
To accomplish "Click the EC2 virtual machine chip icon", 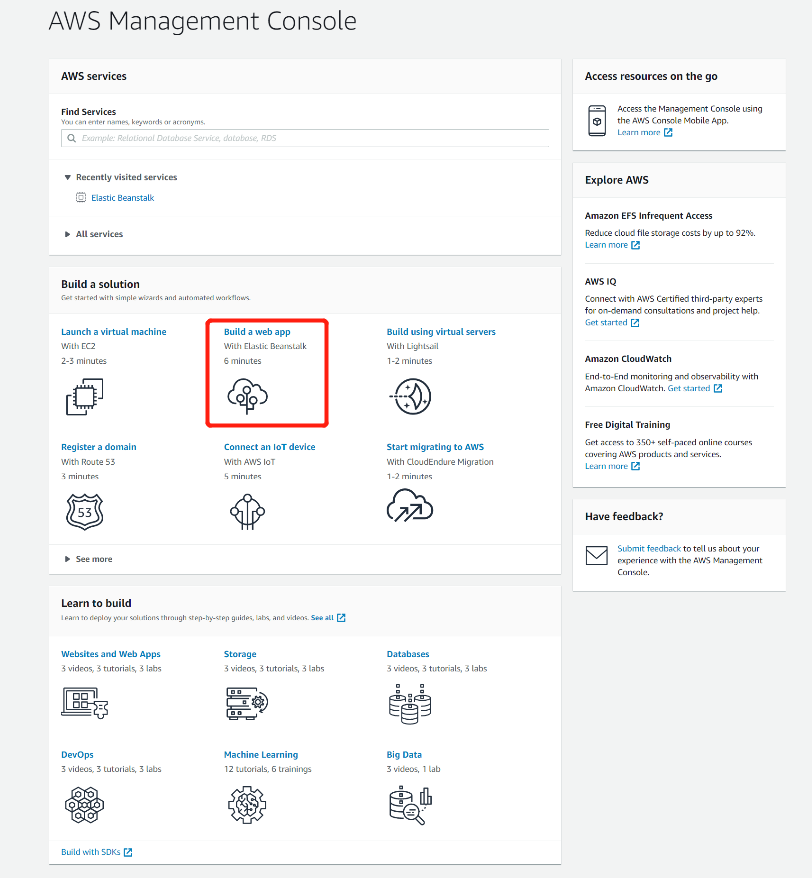I will click(x=85, y=396).
